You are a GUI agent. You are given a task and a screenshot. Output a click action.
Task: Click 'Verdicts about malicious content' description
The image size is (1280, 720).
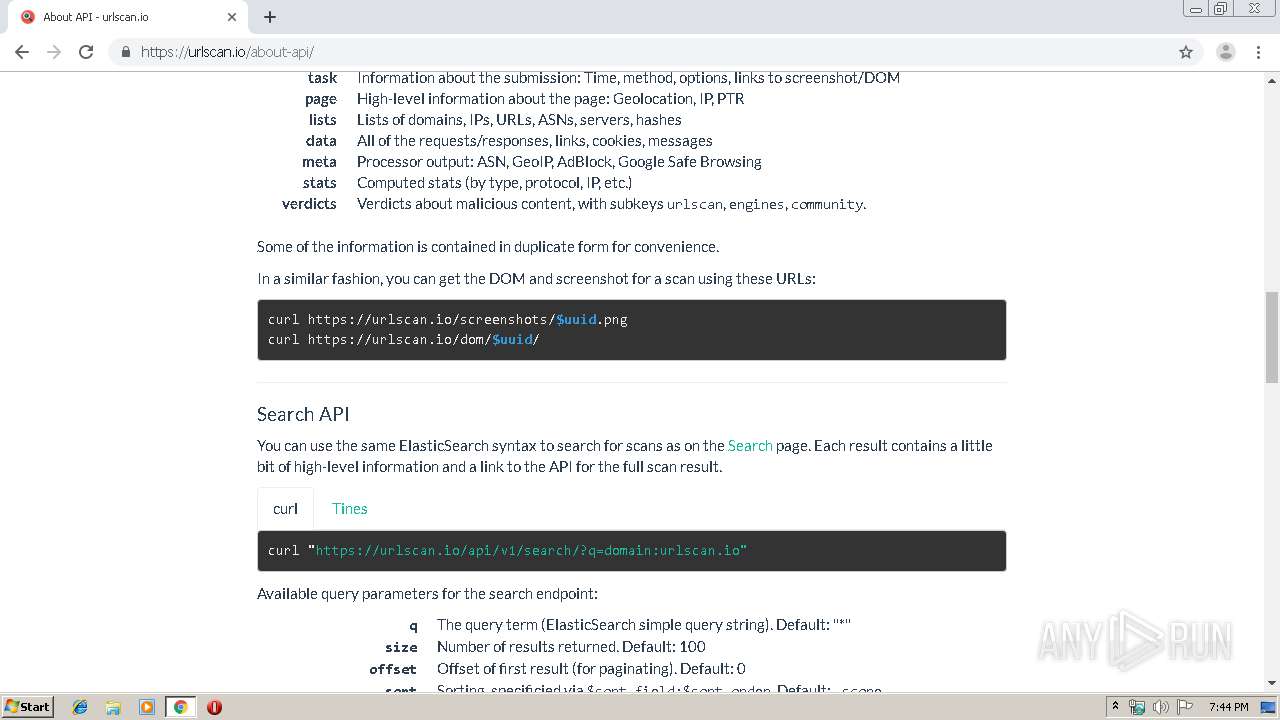(x=611, y=204)
